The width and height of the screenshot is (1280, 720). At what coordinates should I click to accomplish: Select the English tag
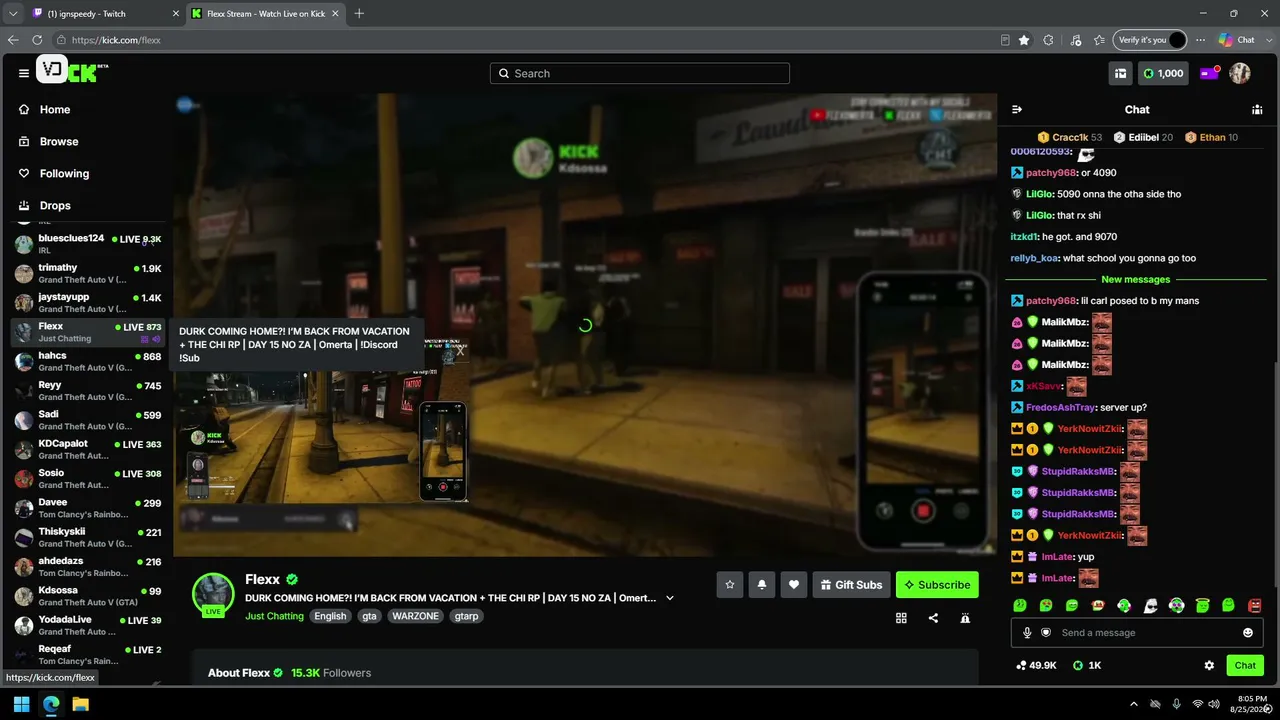coord(330,616)
